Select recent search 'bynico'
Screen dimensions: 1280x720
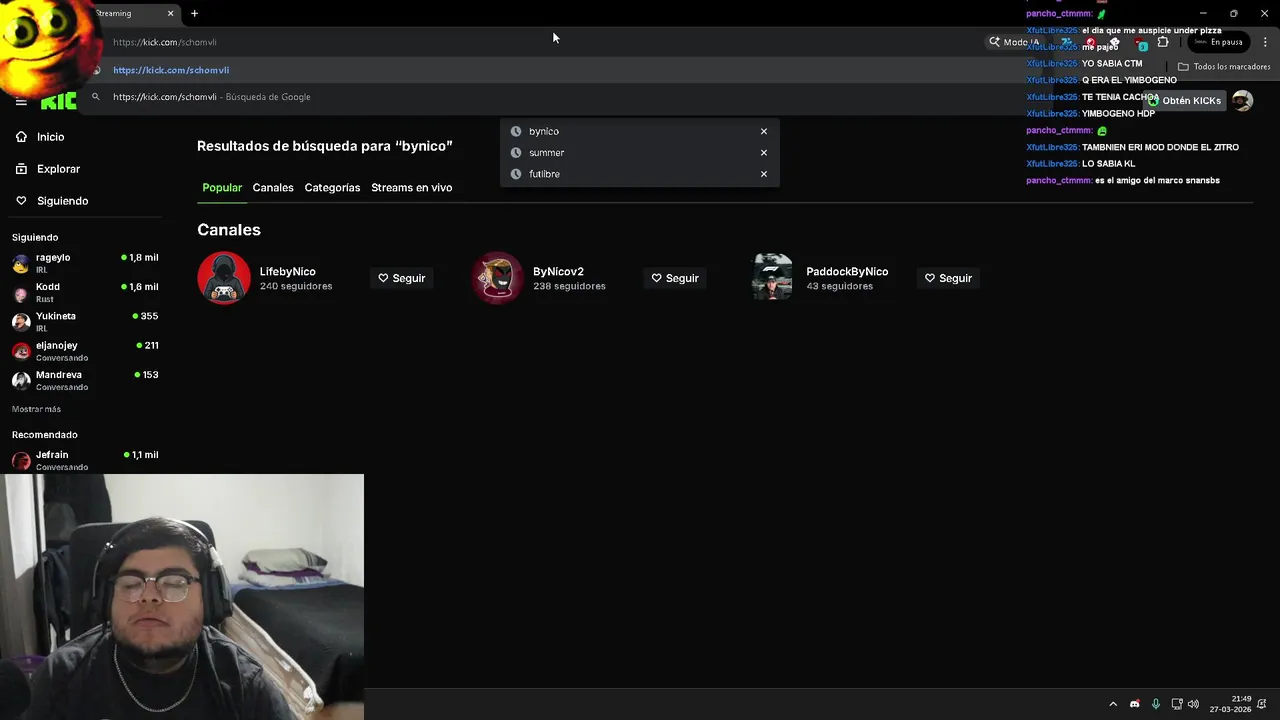tap(544, 131)
